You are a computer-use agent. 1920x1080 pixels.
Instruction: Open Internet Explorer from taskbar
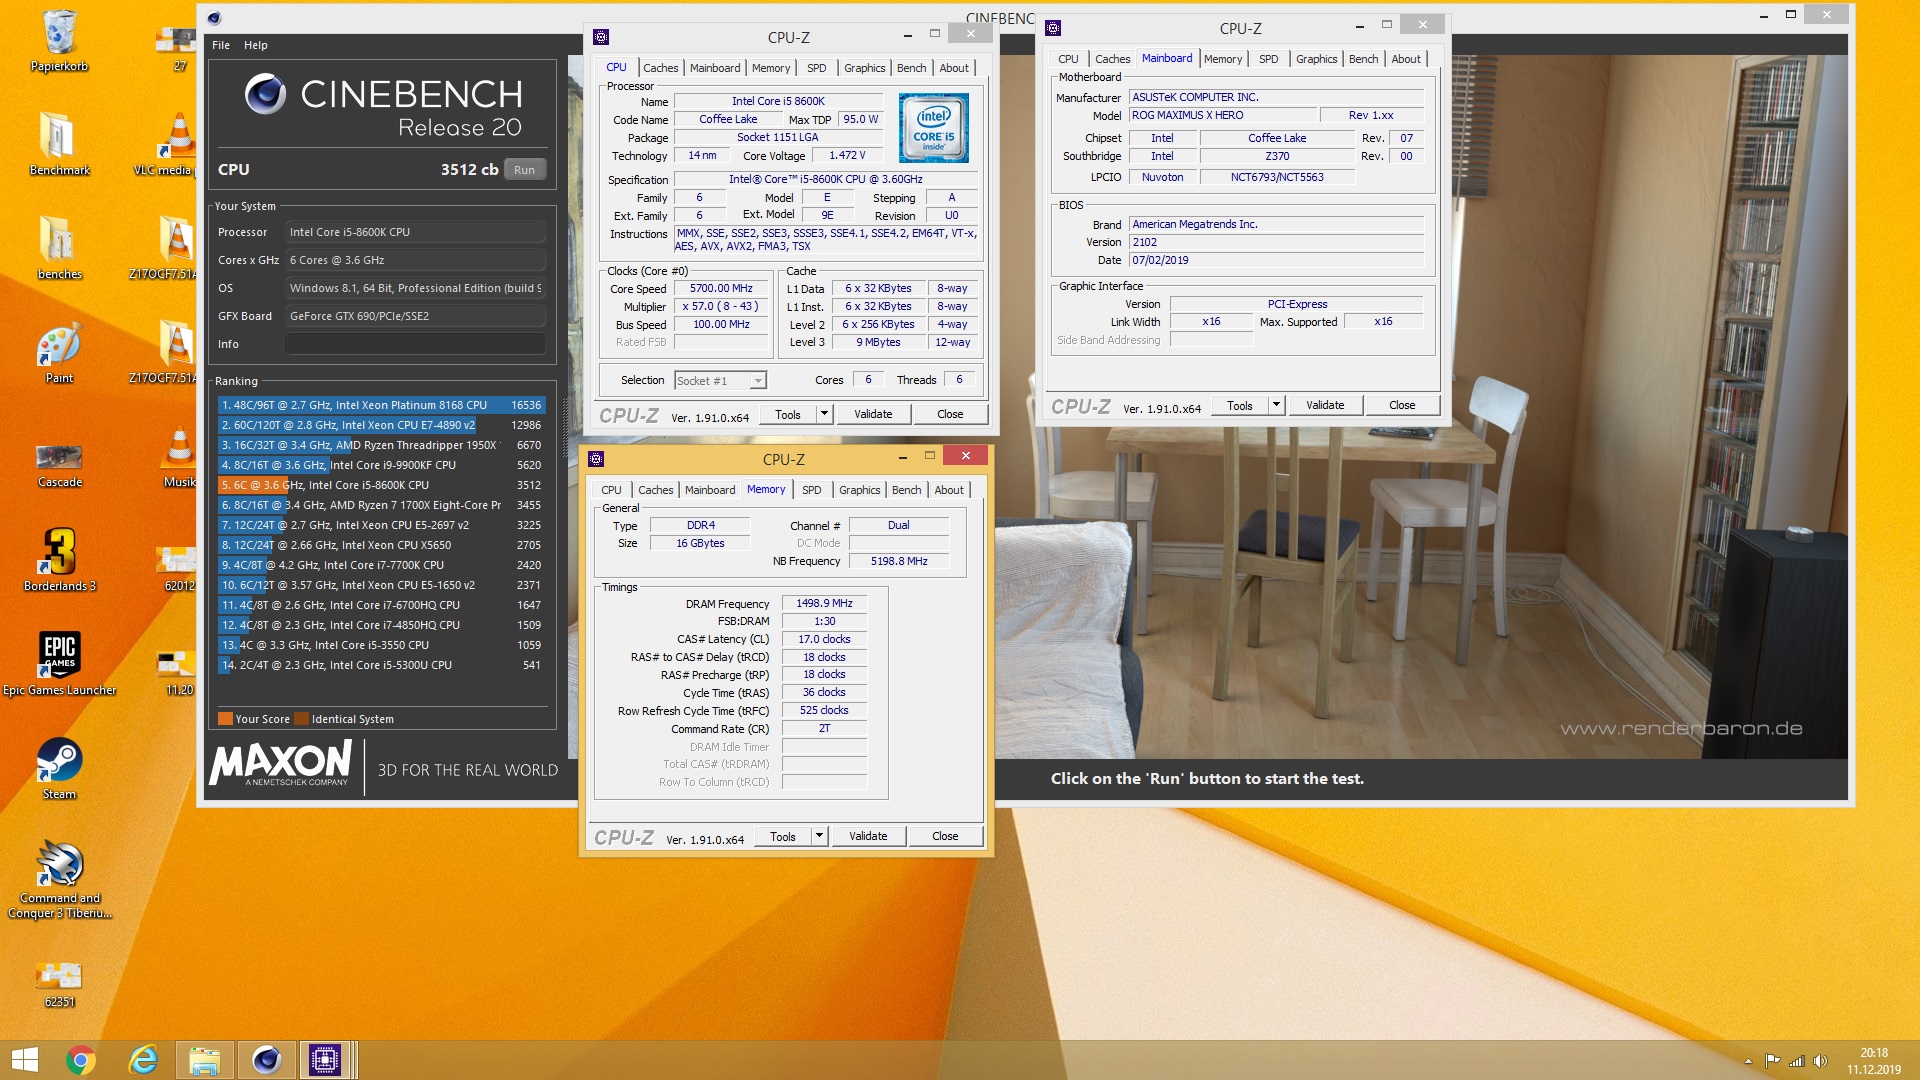[143, 1060]
